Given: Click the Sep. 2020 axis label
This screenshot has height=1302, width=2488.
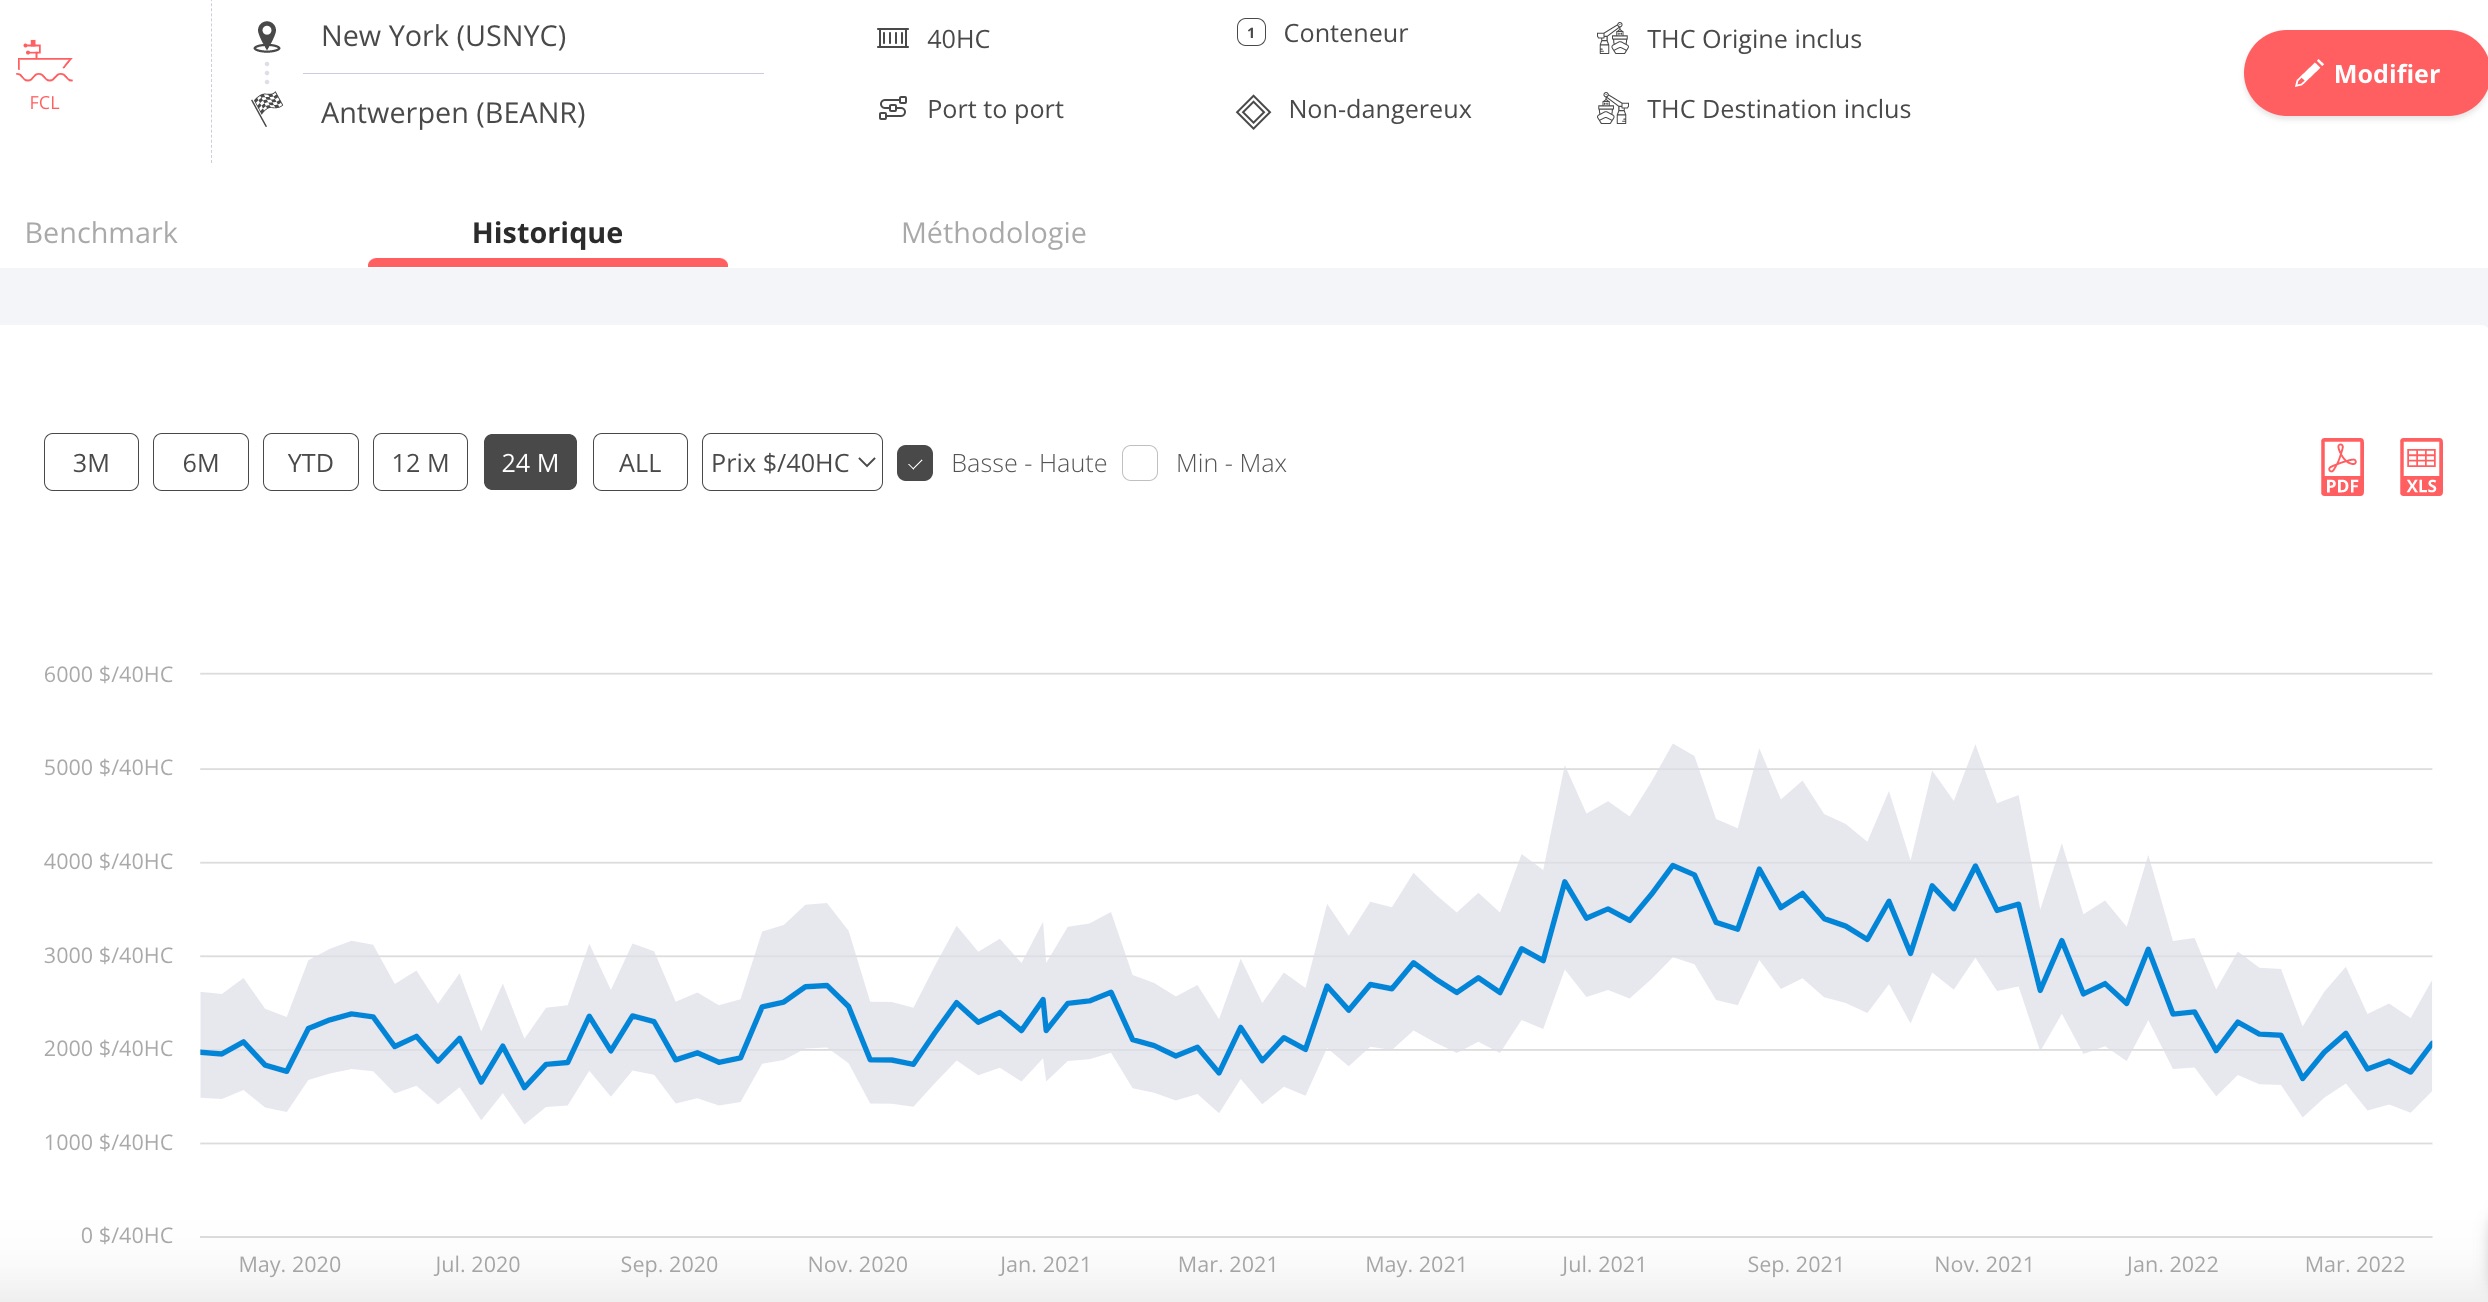Looking at the screenshot, I should 669,1264.
